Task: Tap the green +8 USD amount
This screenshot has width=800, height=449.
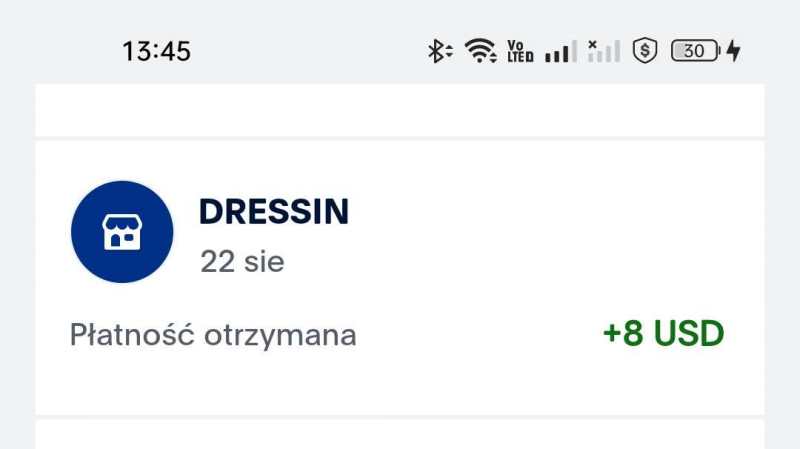Action: 663,334
